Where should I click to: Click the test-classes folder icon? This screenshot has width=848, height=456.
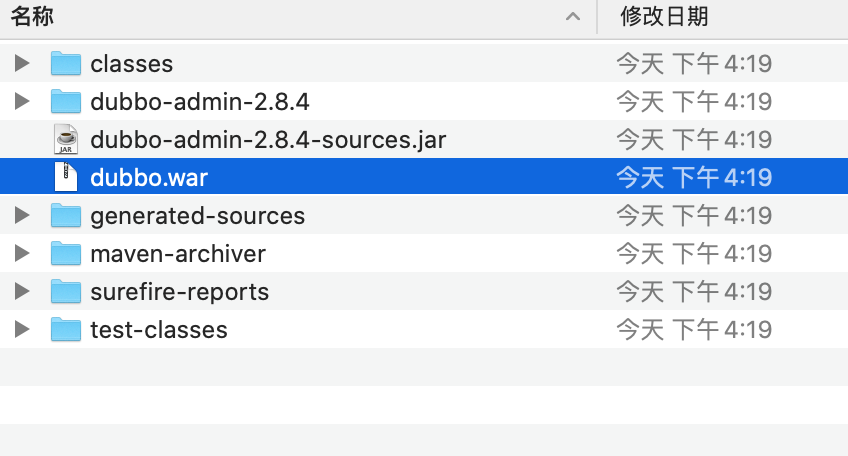[66, 329]
